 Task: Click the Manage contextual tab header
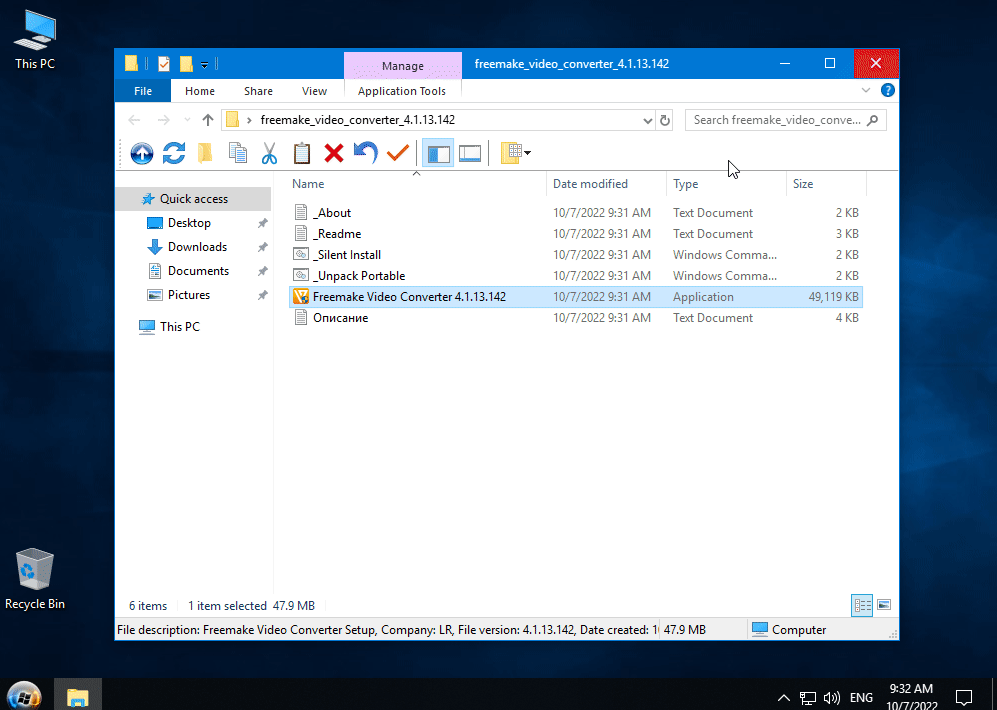tap(402, 65)
